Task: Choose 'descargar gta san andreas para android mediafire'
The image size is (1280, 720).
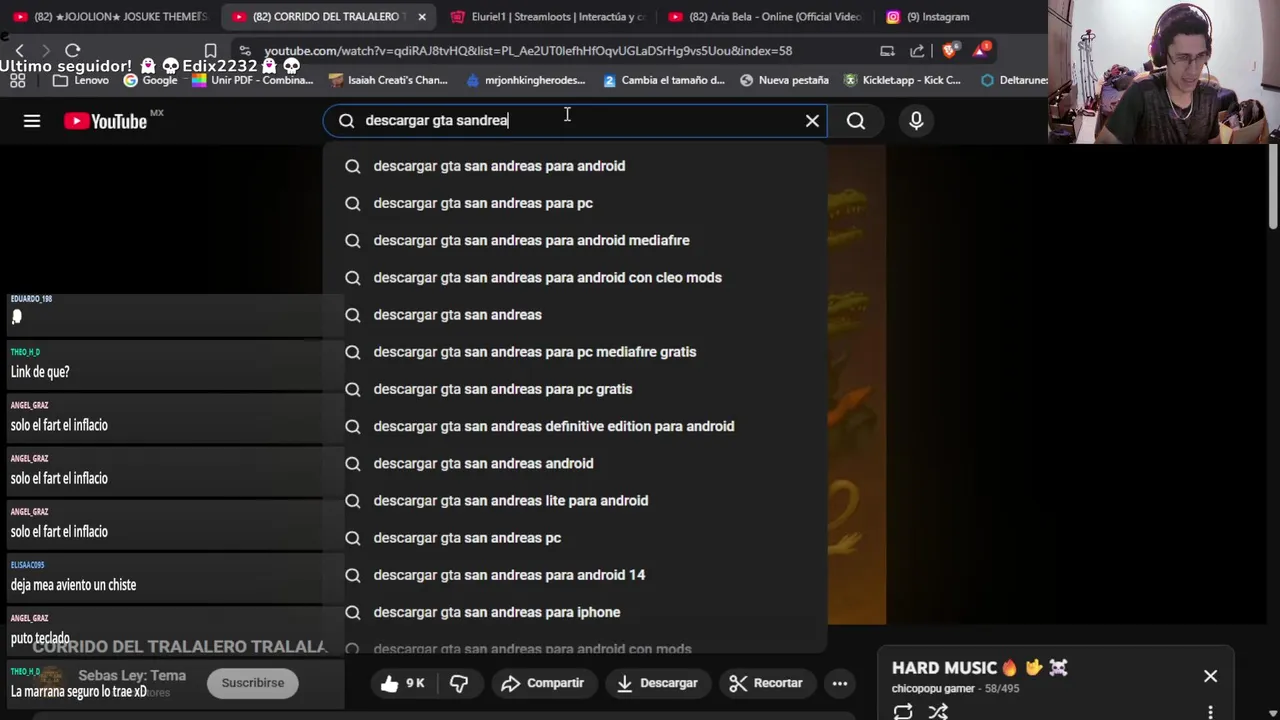Action: (x=575, y=240)
